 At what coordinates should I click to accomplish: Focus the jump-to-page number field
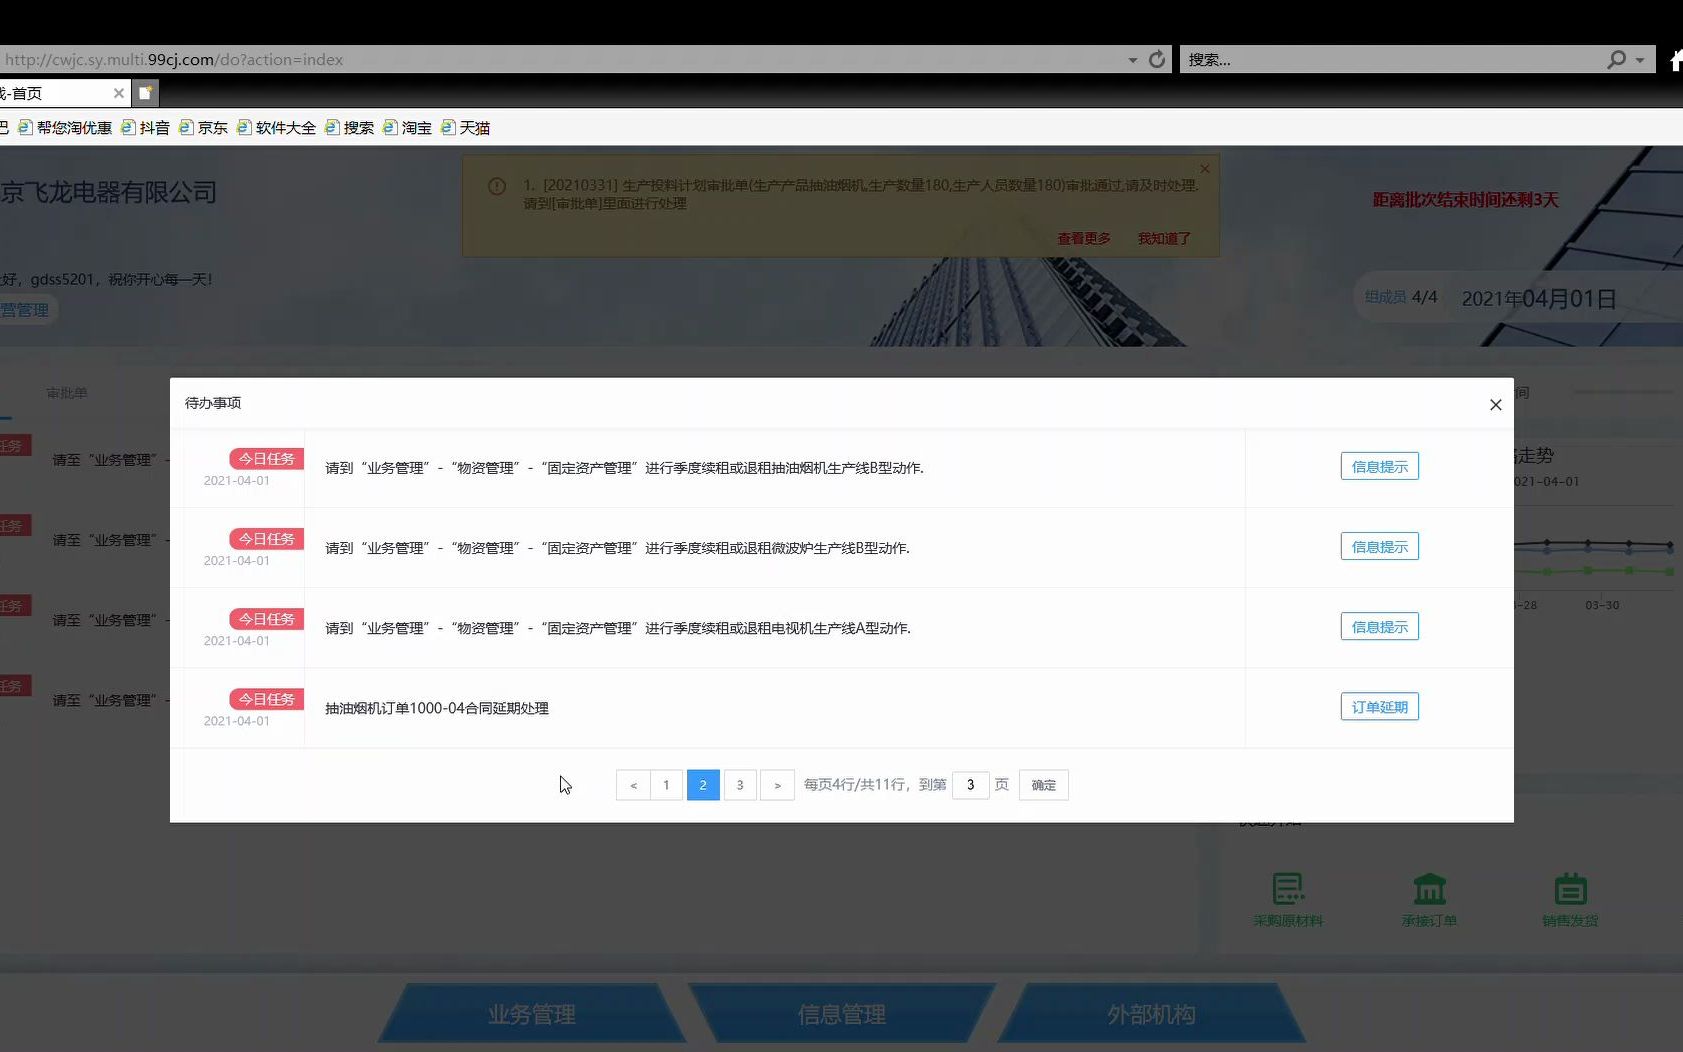coord(970,785)
